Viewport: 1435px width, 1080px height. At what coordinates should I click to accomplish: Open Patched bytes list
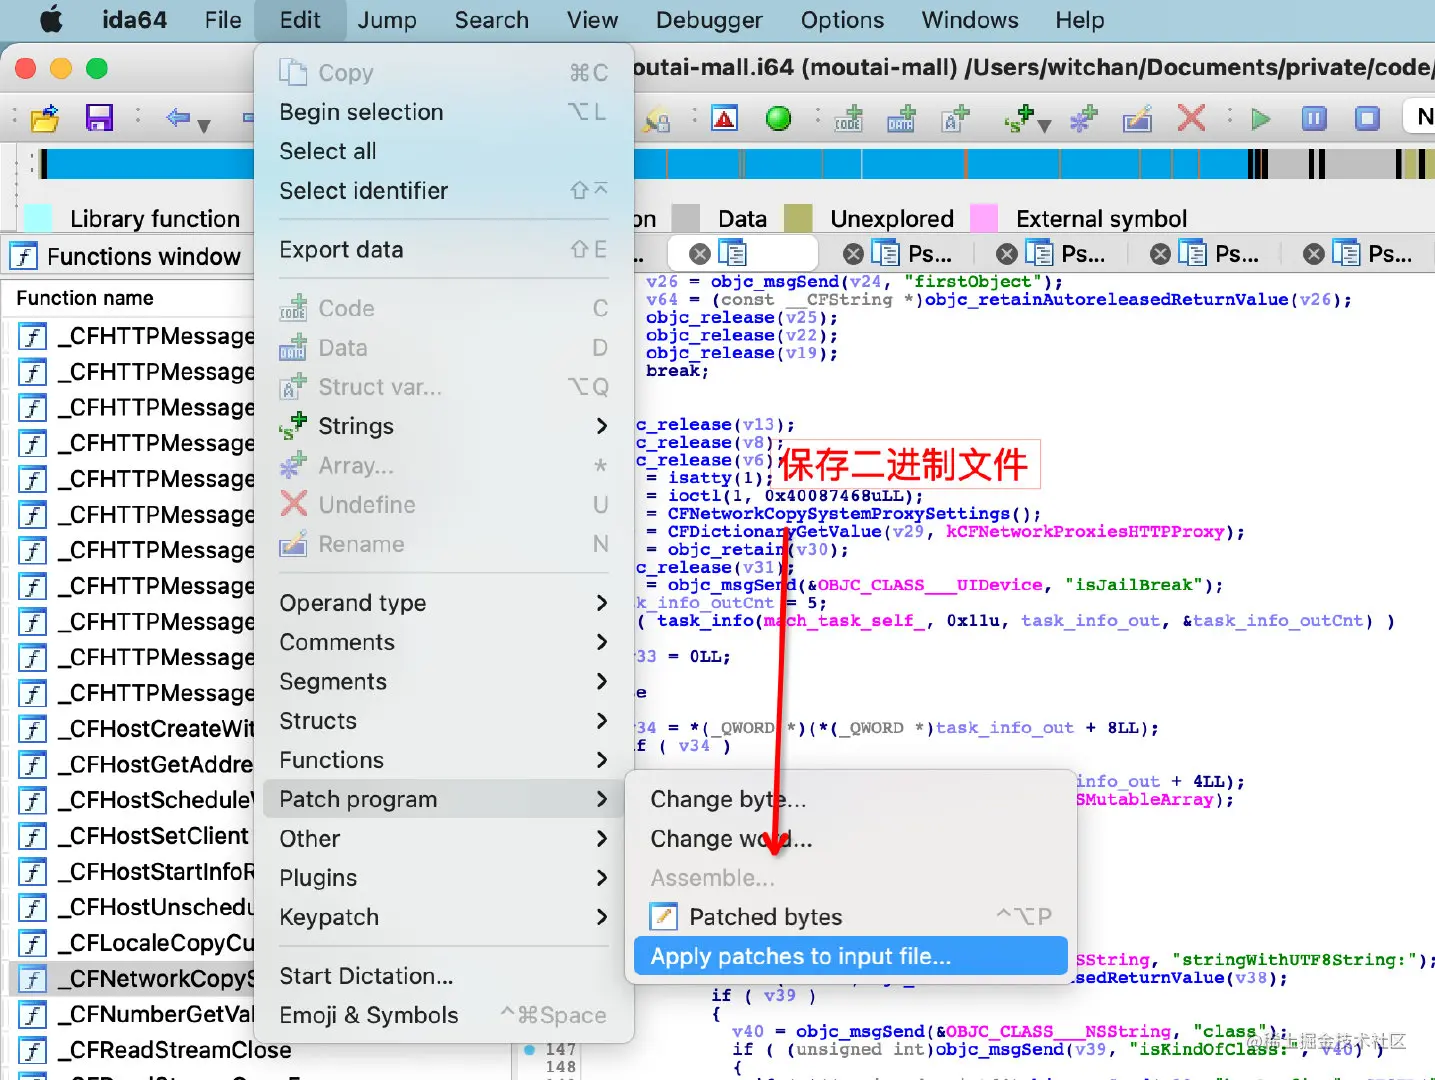[851, 917]
